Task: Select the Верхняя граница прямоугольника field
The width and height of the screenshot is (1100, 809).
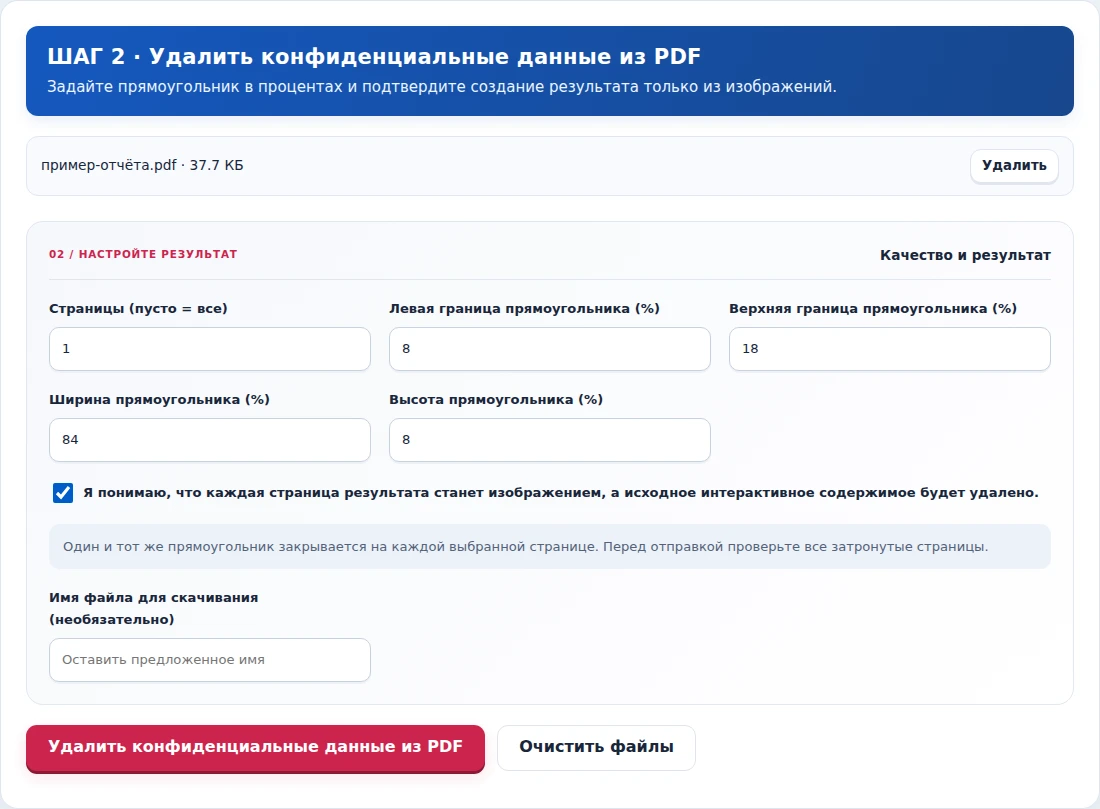Action: (890, 349)
